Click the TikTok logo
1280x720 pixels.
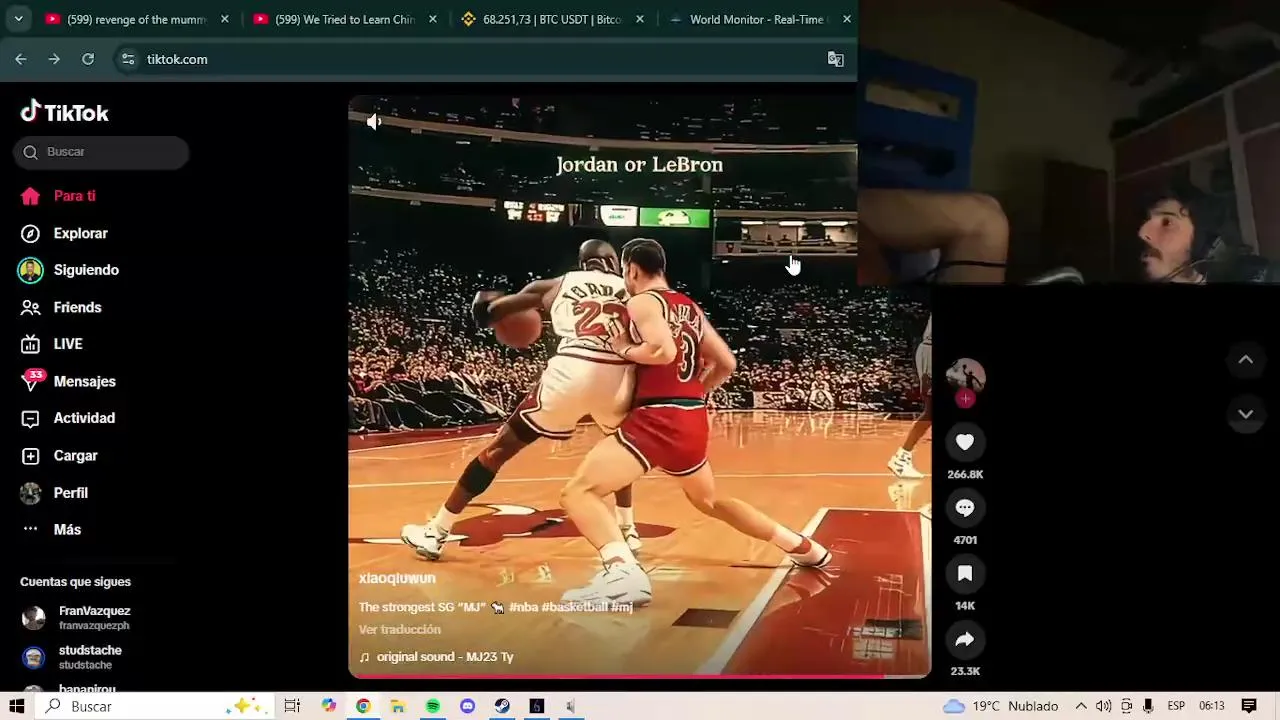[x=65, y=112]
